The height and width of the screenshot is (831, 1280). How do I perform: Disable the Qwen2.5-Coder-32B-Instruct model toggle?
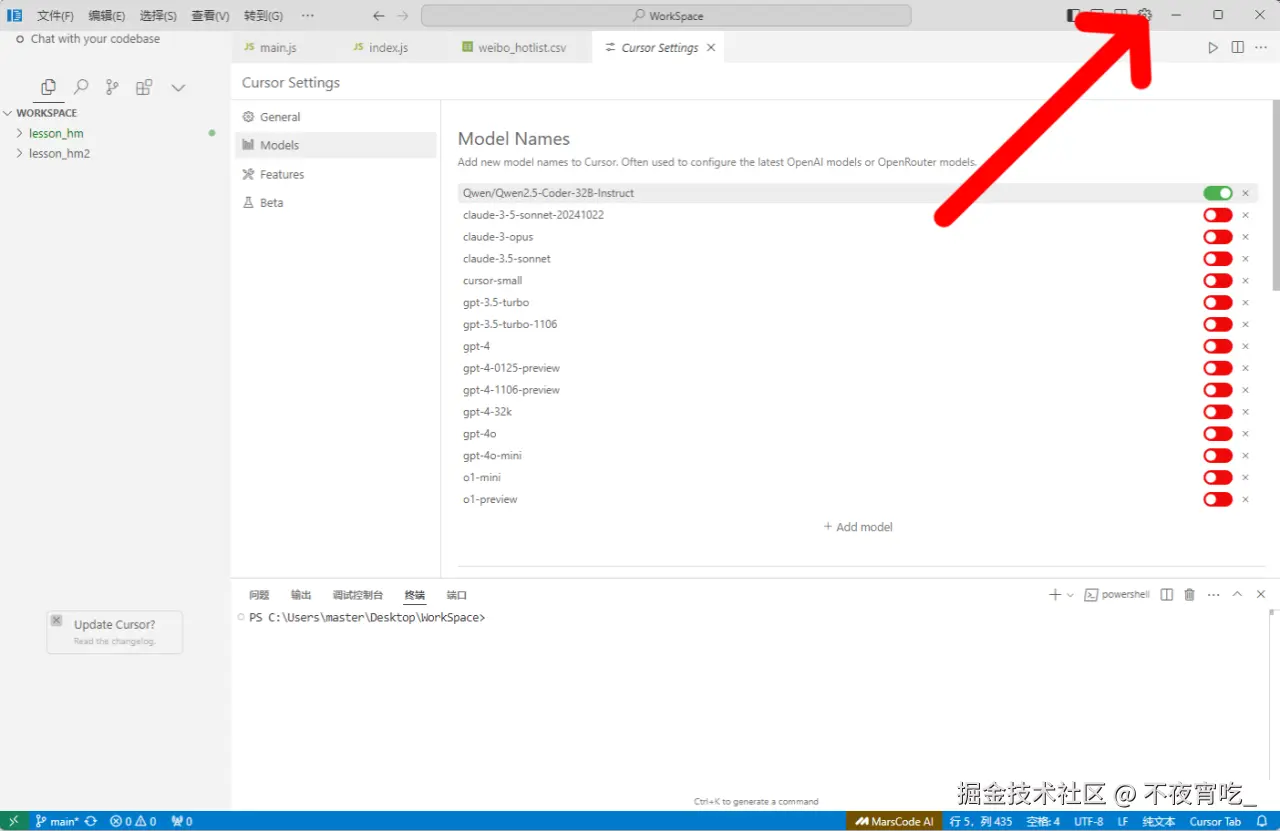1218,193
